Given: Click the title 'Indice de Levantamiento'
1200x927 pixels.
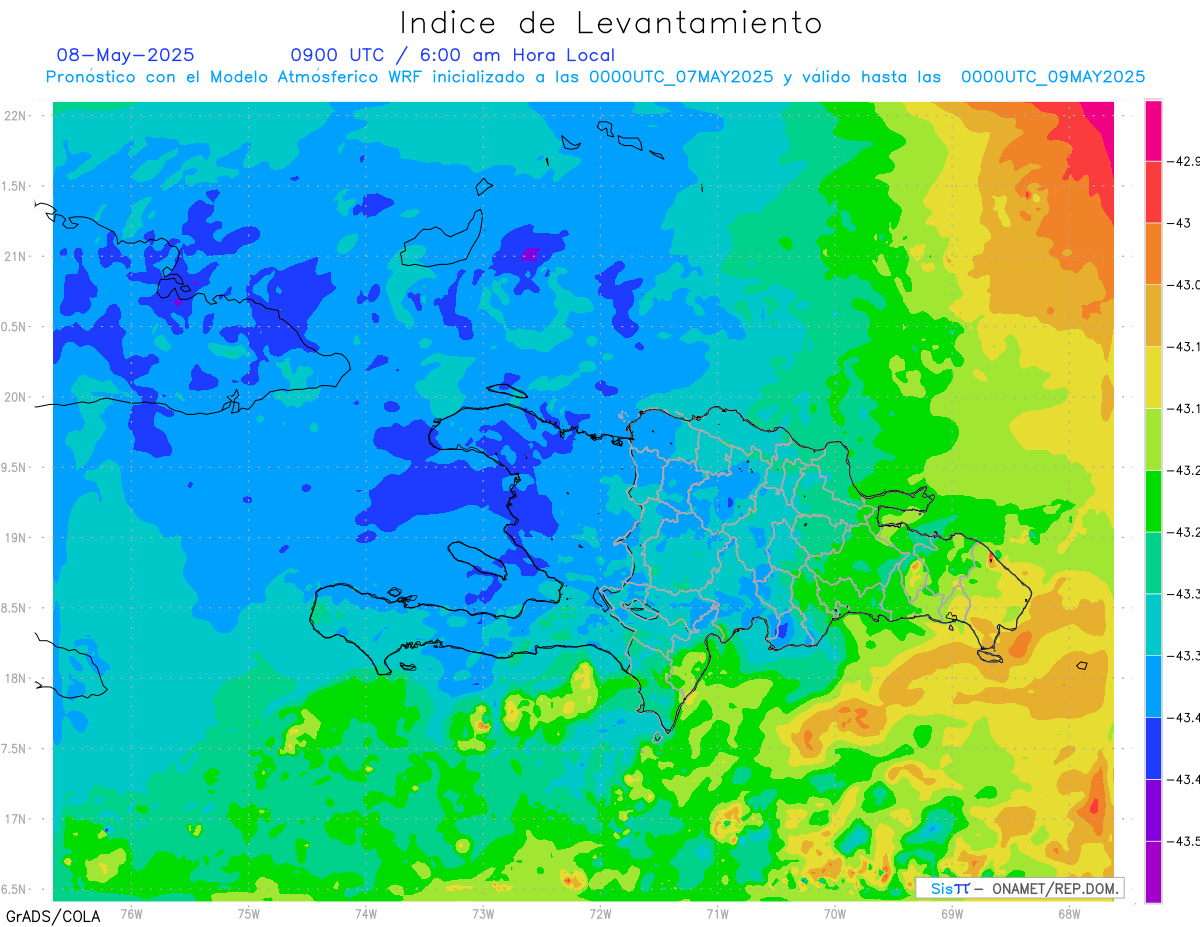Looking at the screenshot, I should click(x=611, y=22).
